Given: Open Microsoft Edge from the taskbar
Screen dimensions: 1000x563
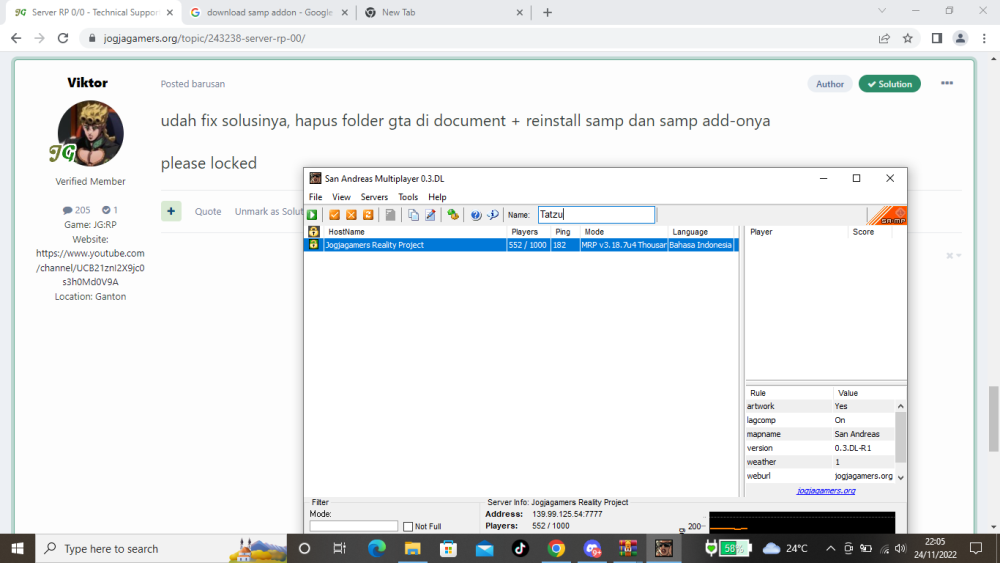Looking at the screenshot, I should tap(376, 548).
